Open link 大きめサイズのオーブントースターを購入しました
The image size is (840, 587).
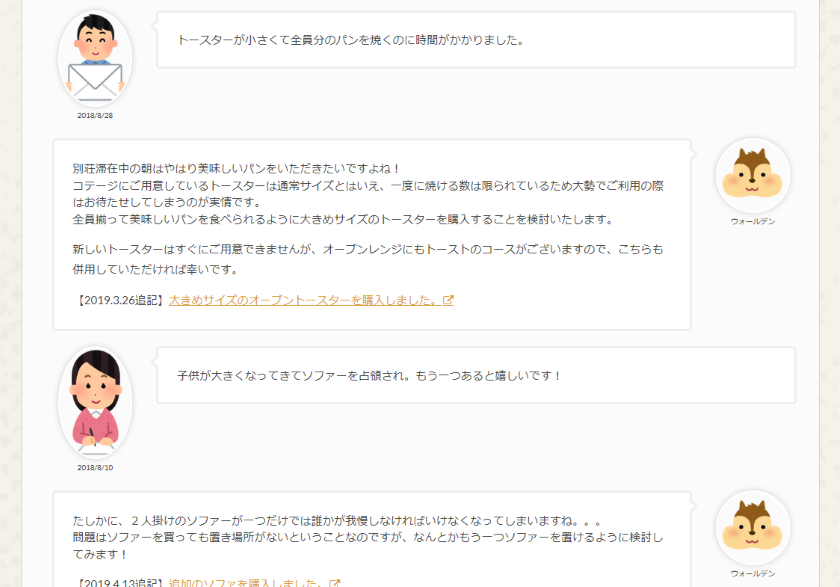pos(306,300)
